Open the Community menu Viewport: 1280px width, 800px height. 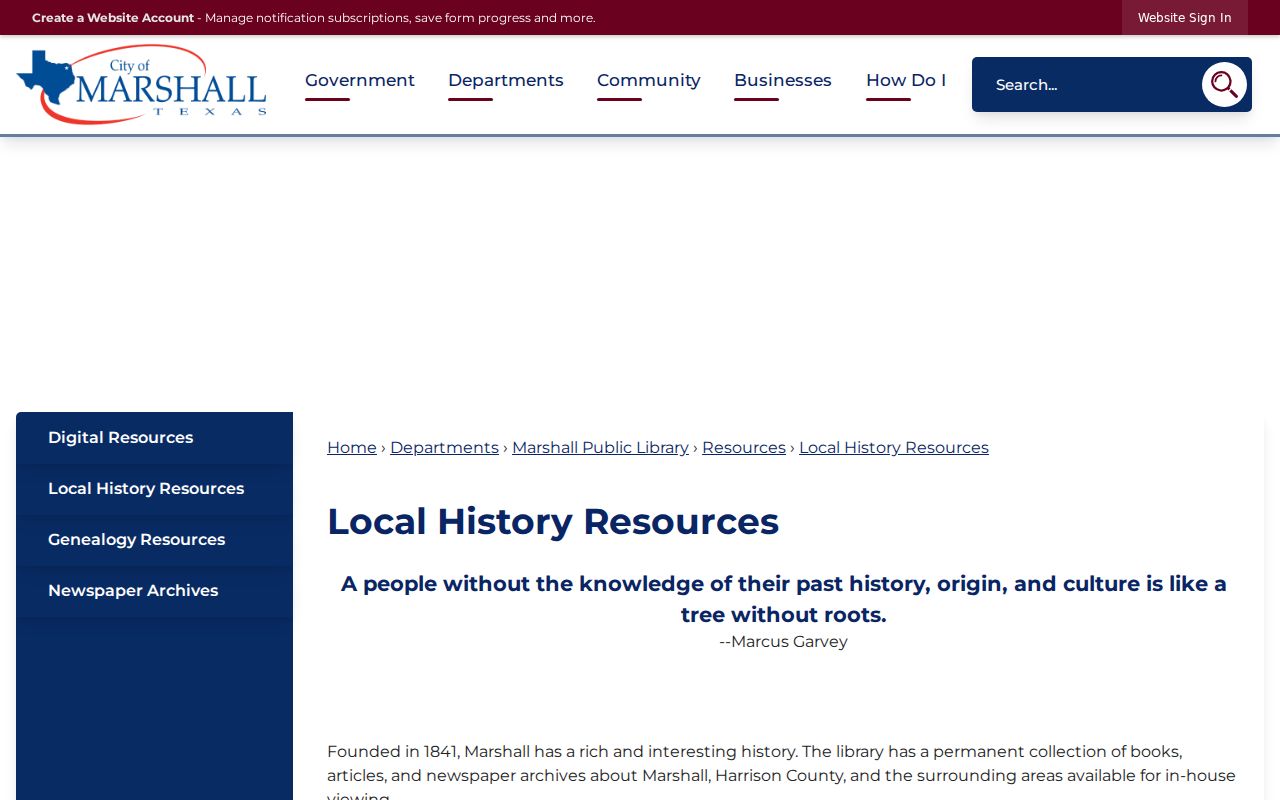[x=649, y=80]
